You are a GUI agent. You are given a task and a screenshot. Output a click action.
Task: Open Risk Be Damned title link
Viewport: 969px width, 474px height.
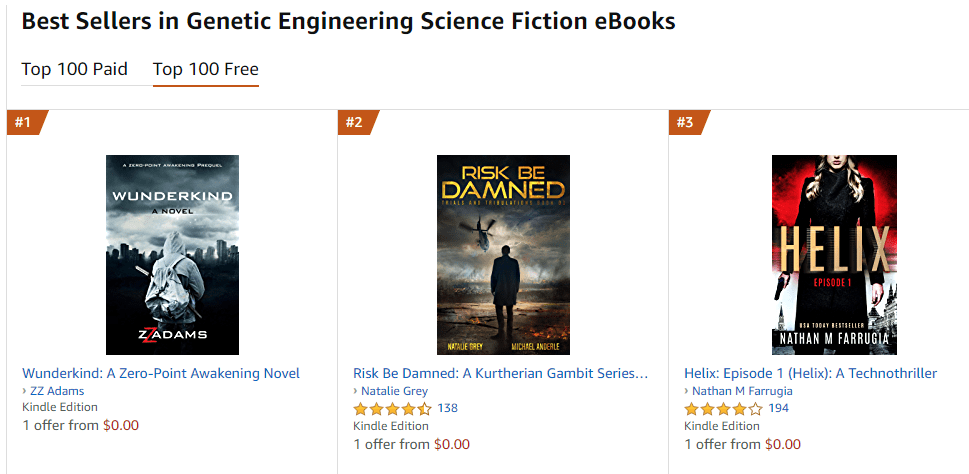[x=500, y=374]
